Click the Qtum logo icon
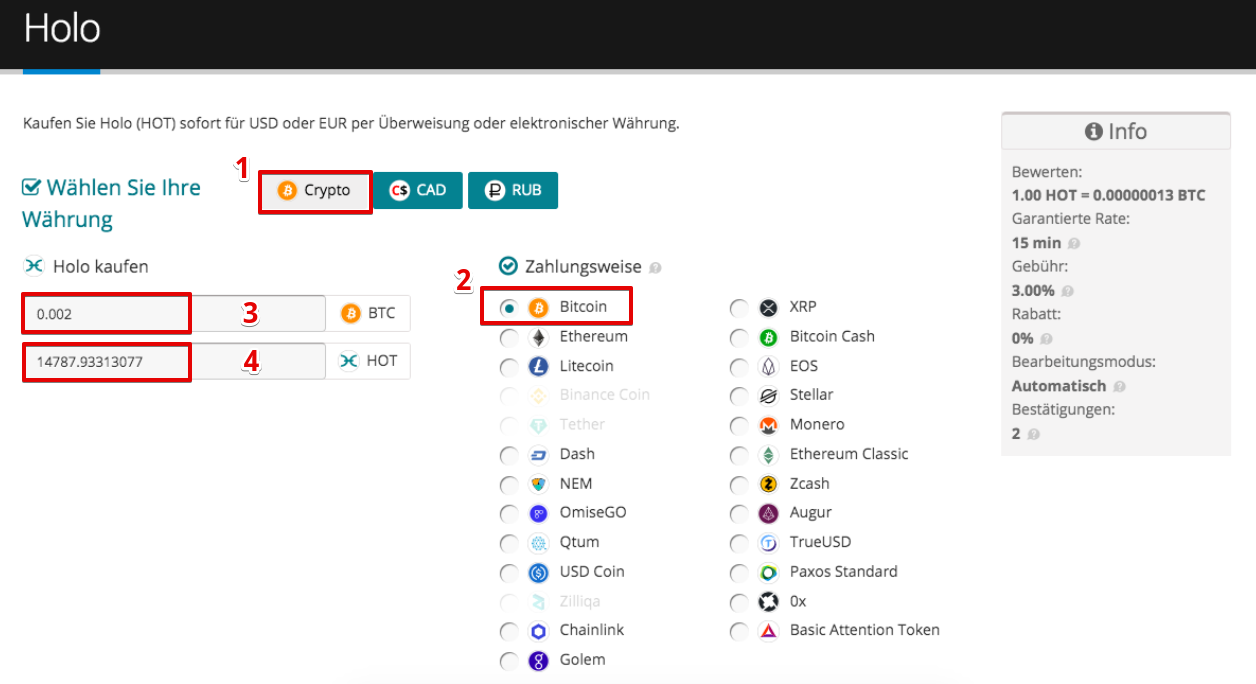This screenshot has width=1256, height=684. point(539,543)
